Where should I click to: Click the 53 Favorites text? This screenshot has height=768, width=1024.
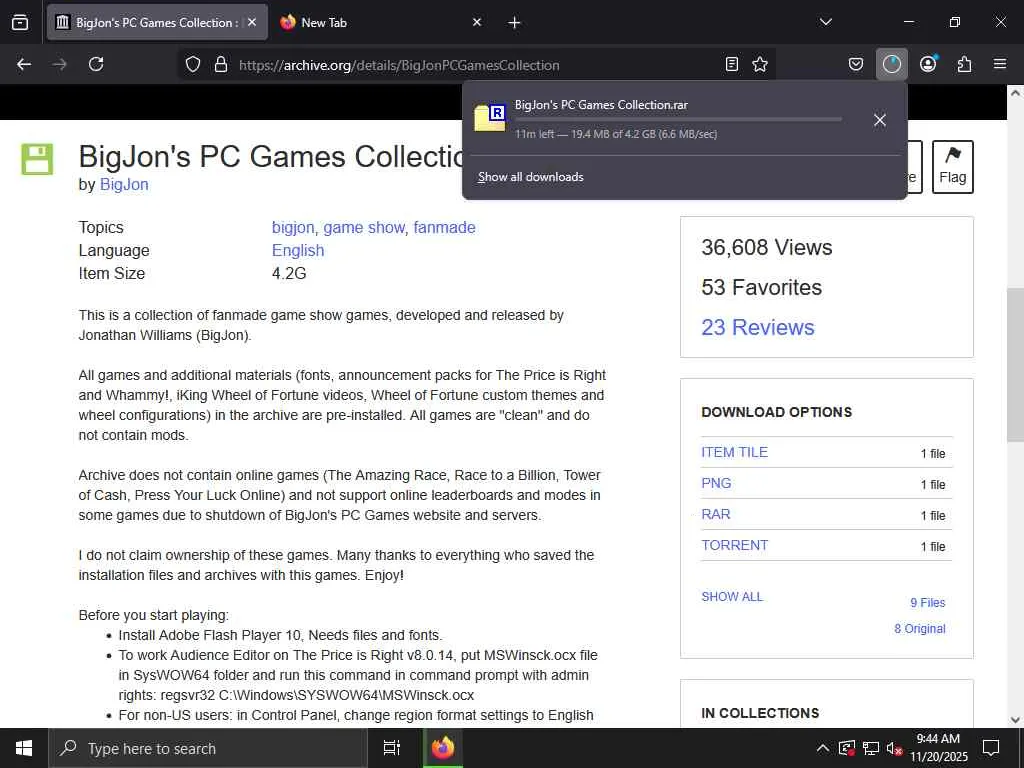click(761, 287)
